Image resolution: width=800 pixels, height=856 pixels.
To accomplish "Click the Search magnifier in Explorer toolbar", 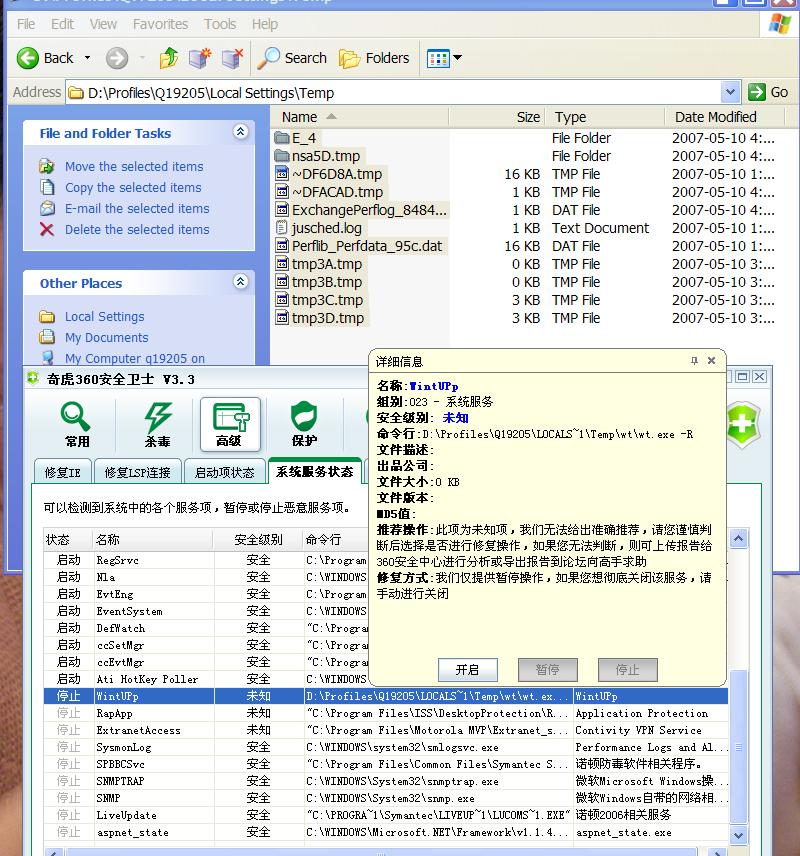I will click(x=269, y=58).
